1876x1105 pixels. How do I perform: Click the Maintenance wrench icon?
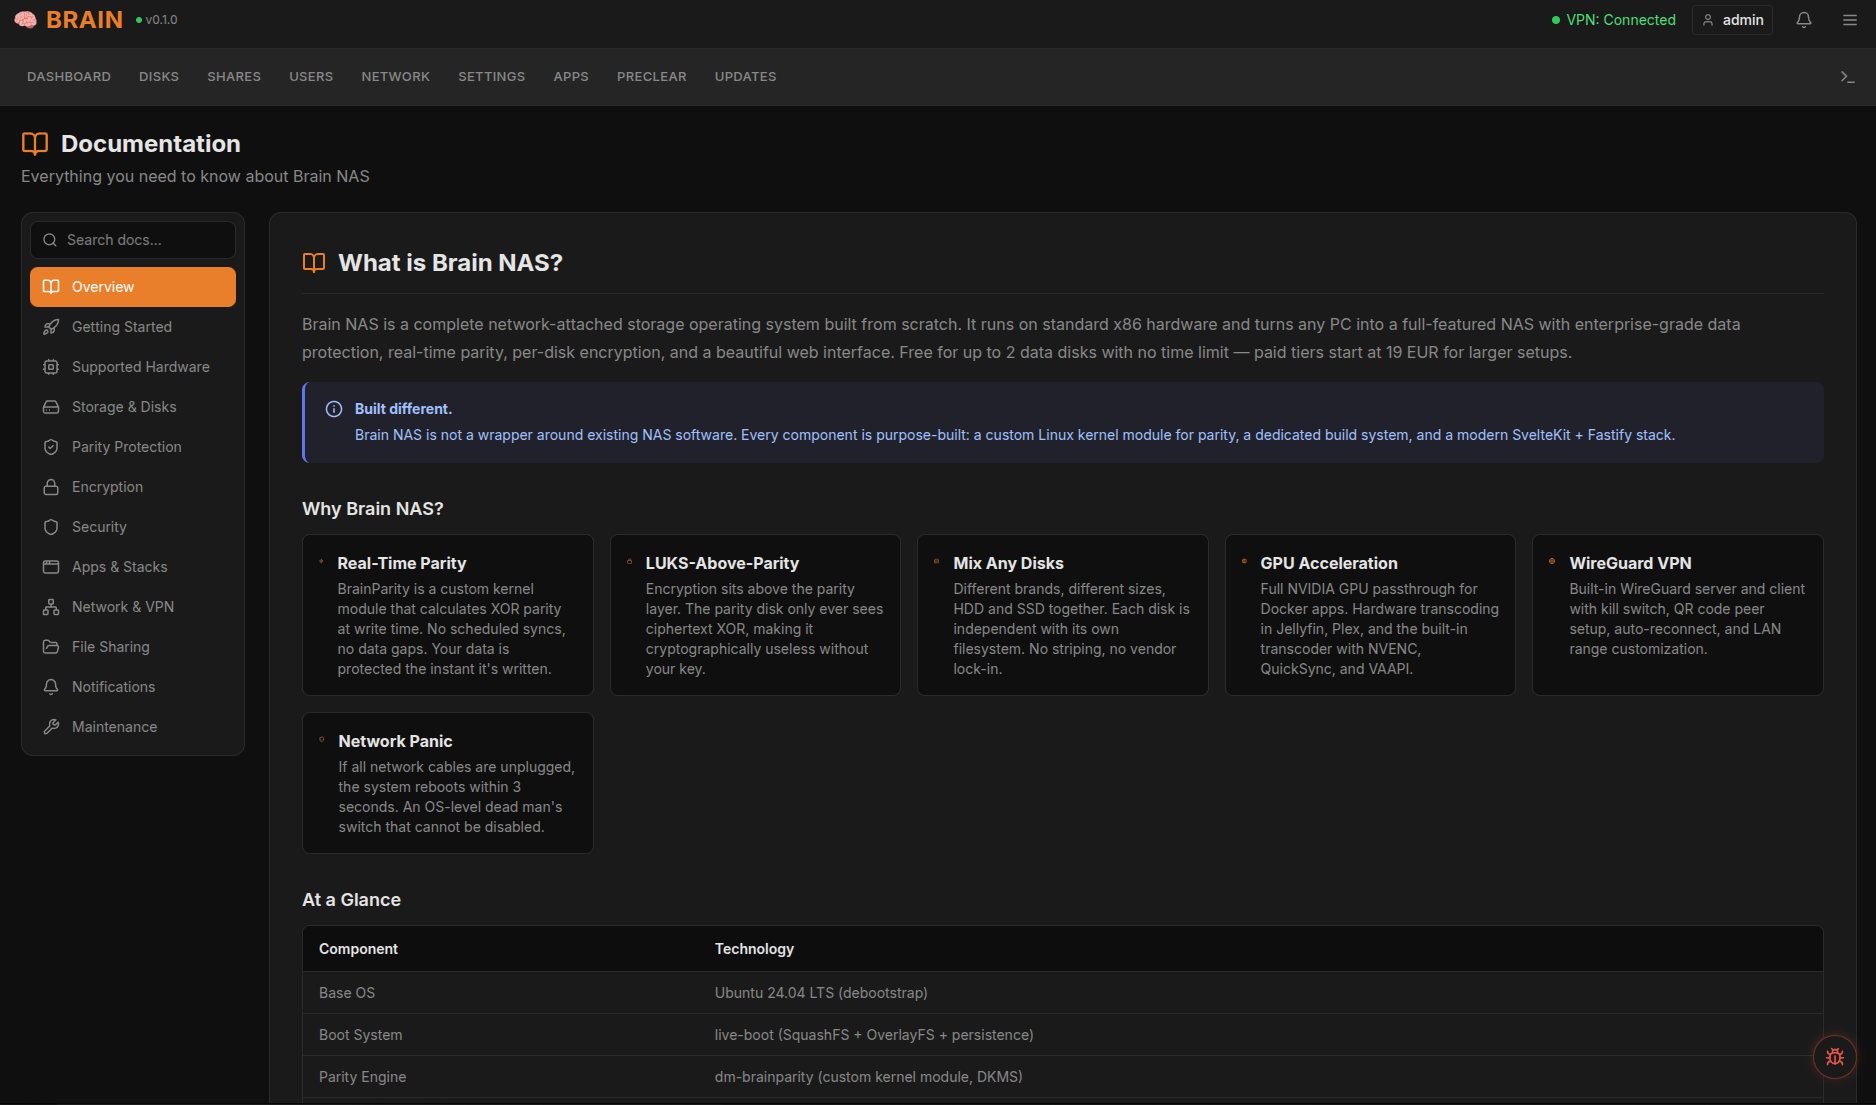(x=51, y=727)
